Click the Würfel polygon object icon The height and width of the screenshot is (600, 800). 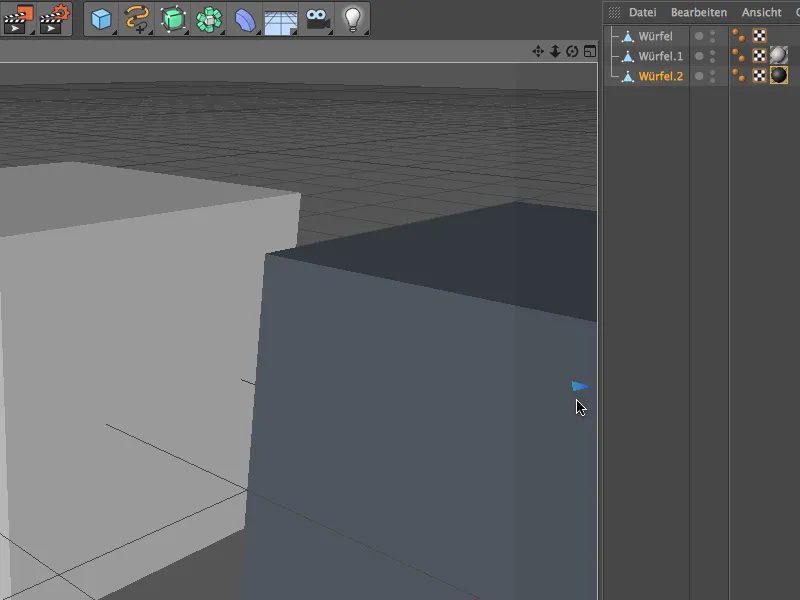pyautogui.click(x=628, y=36)
